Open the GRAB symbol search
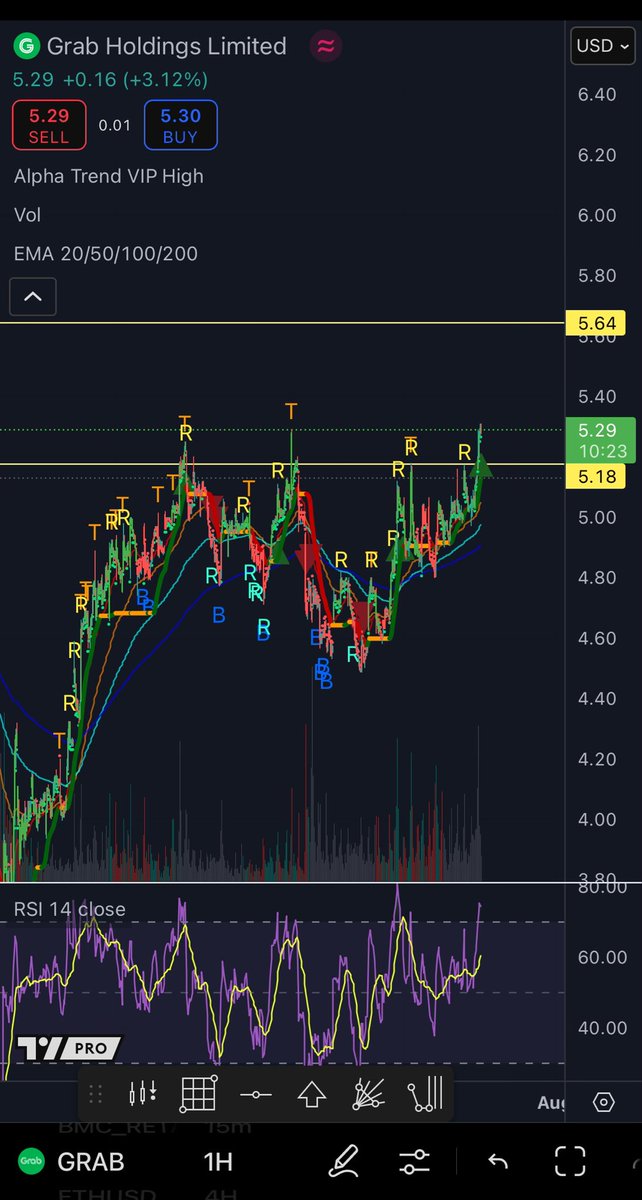This screenshot has width=642, height=1200. [x=91, y=1162]
